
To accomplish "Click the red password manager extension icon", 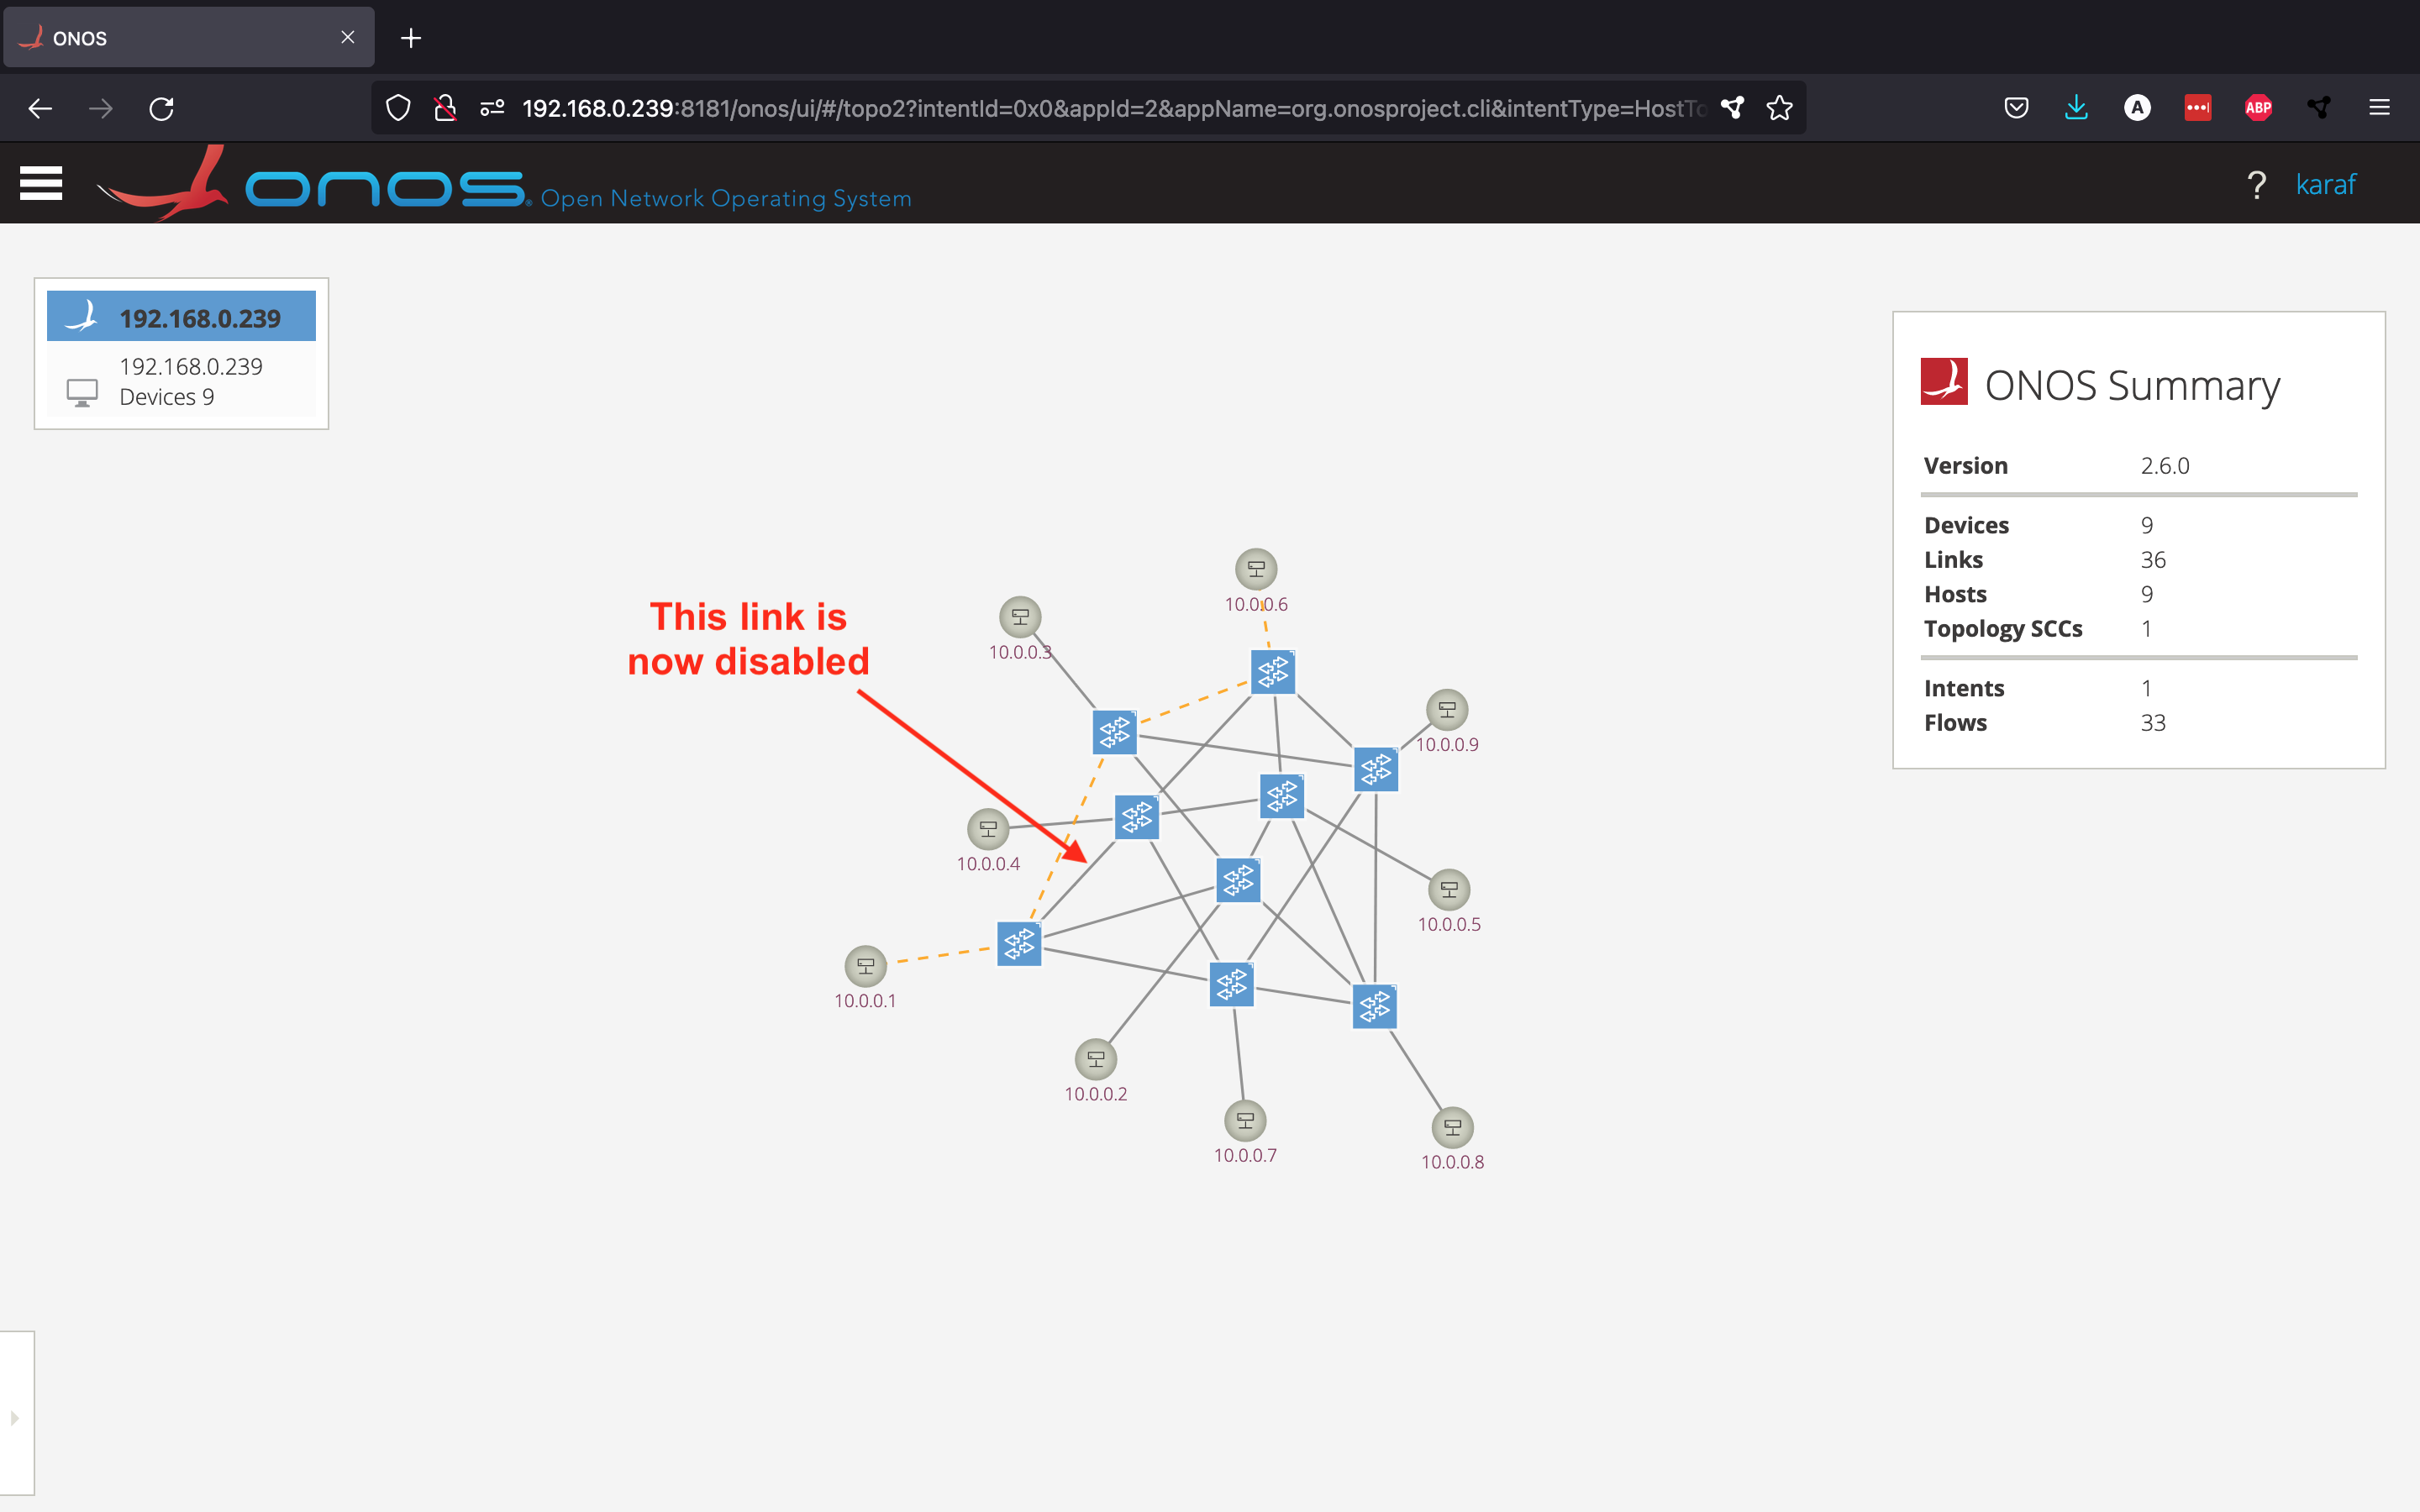I will click(2198, 108).
